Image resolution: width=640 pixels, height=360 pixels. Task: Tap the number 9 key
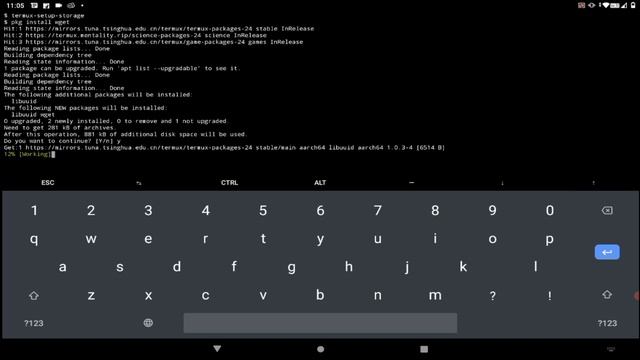click(492, 210)
